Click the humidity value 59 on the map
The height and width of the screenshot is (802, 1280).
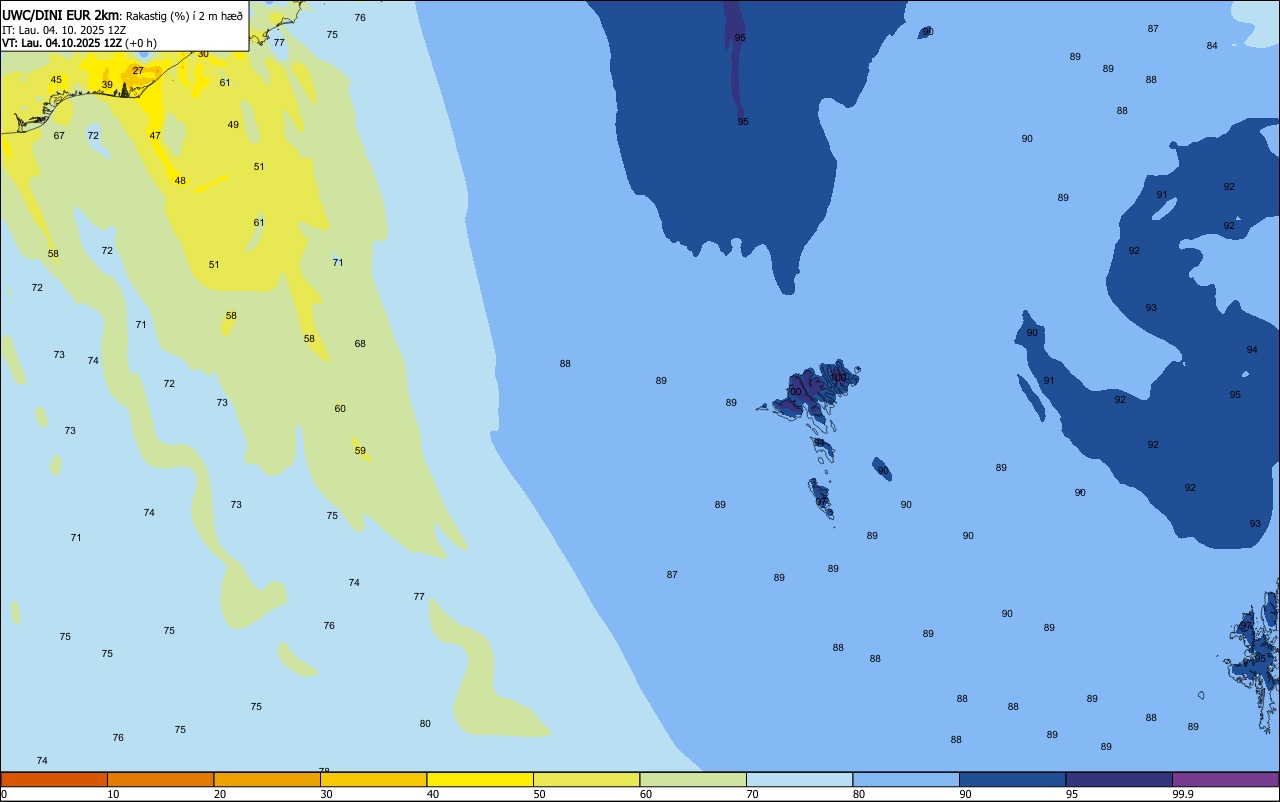(x=360, y=451)
